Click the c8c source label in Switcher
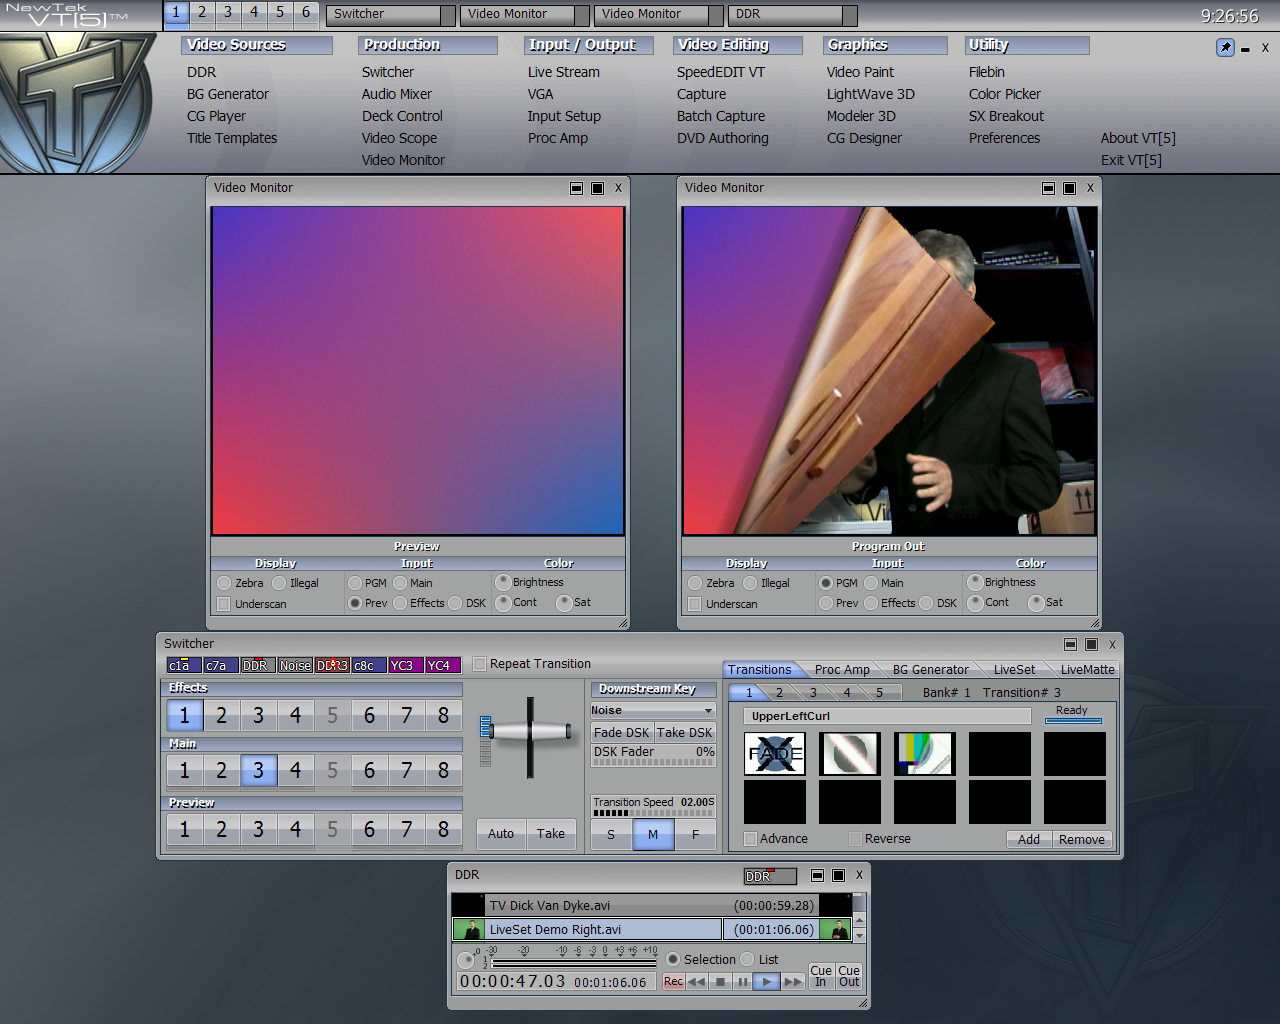The width and height of the screenshot is (1280, 1024). tap(369, 665)
